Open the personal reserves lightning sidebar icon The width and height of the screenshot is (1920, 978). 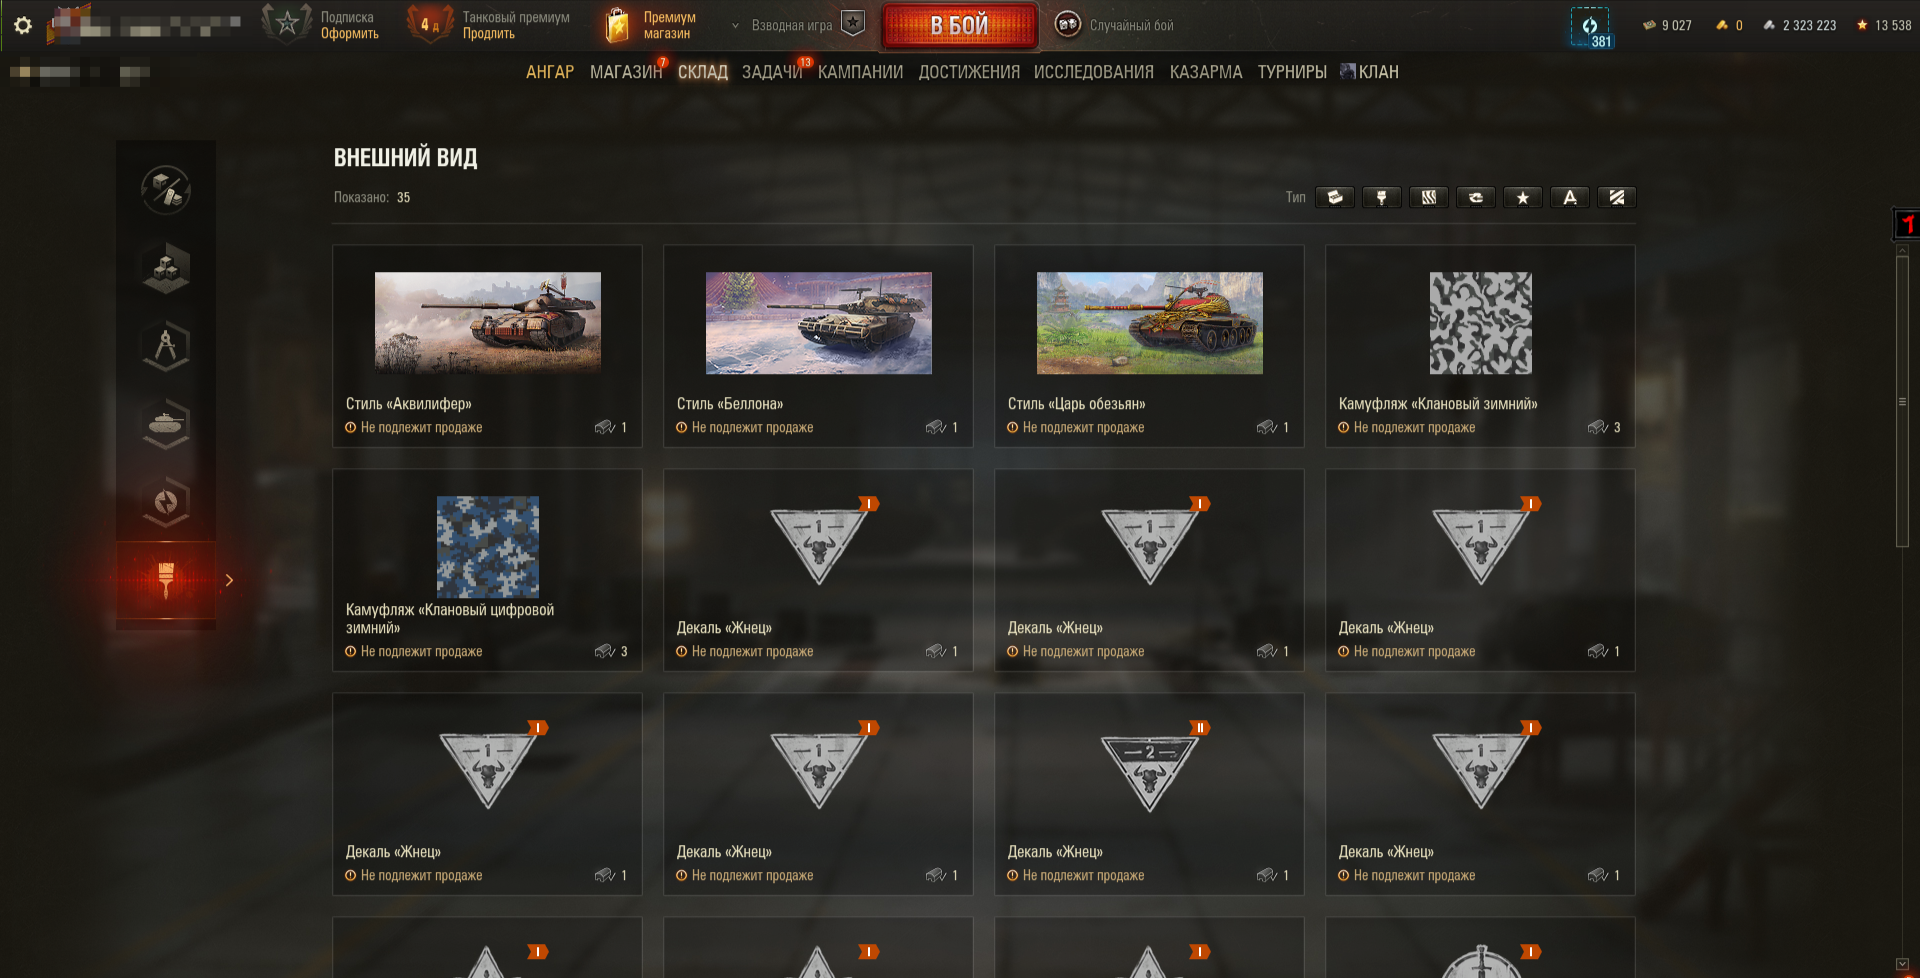click(x=166, y=502)
